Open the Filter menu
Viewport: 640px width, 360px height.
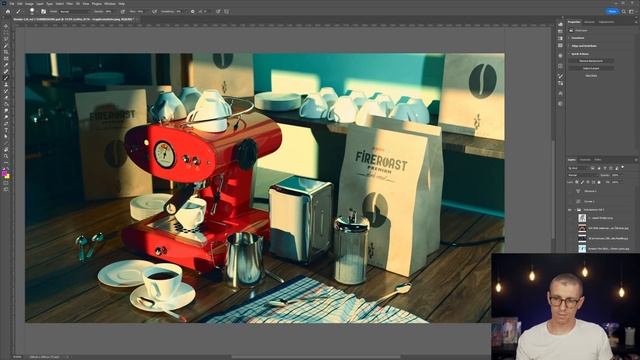pos(69,4)
